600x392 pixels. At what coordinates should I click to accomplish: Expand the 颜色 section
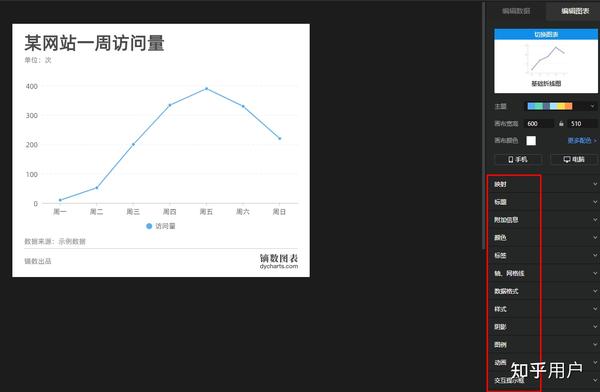pos(544,238)
